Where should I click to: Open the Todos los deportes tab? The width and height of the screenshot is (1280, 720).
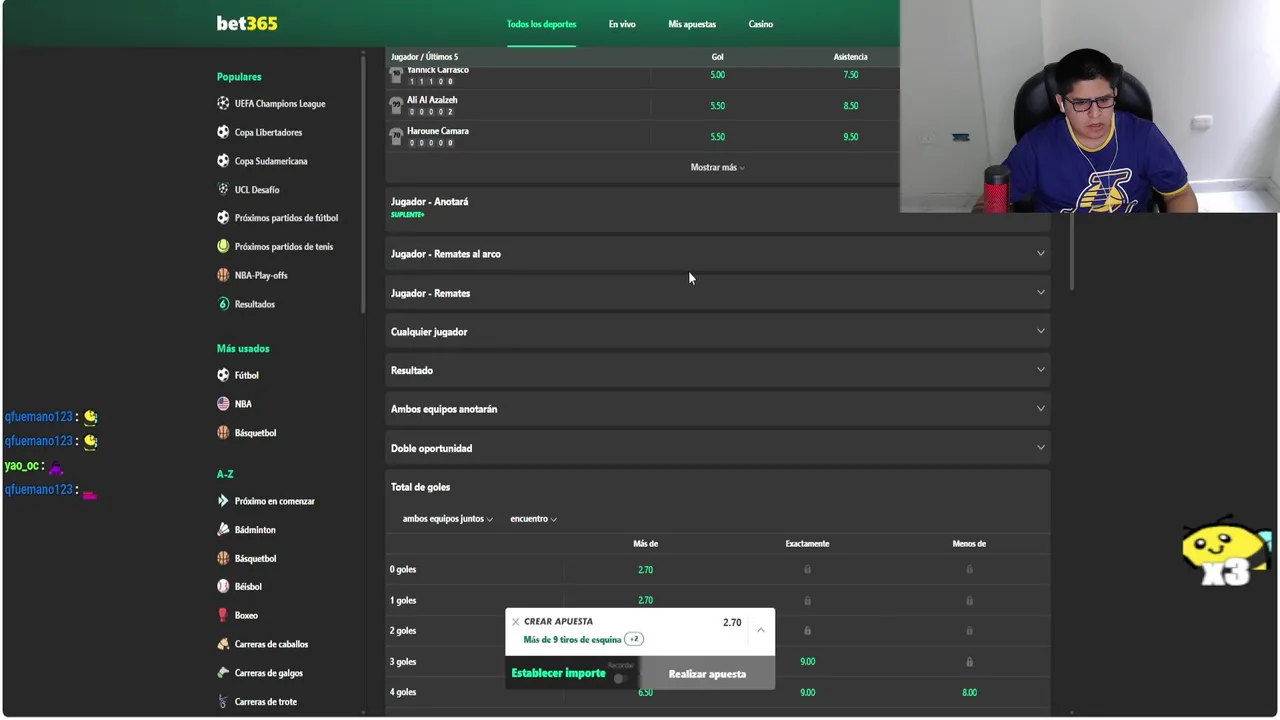click(541, 24)
